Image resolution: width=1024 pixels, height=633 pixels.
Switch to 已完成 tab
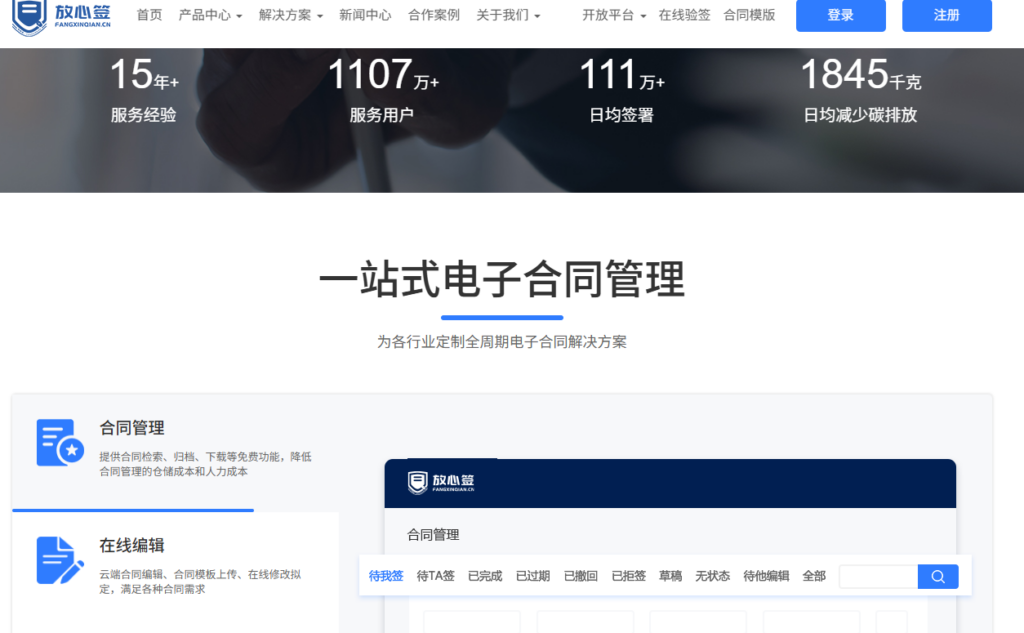click(x=485, y=576)
